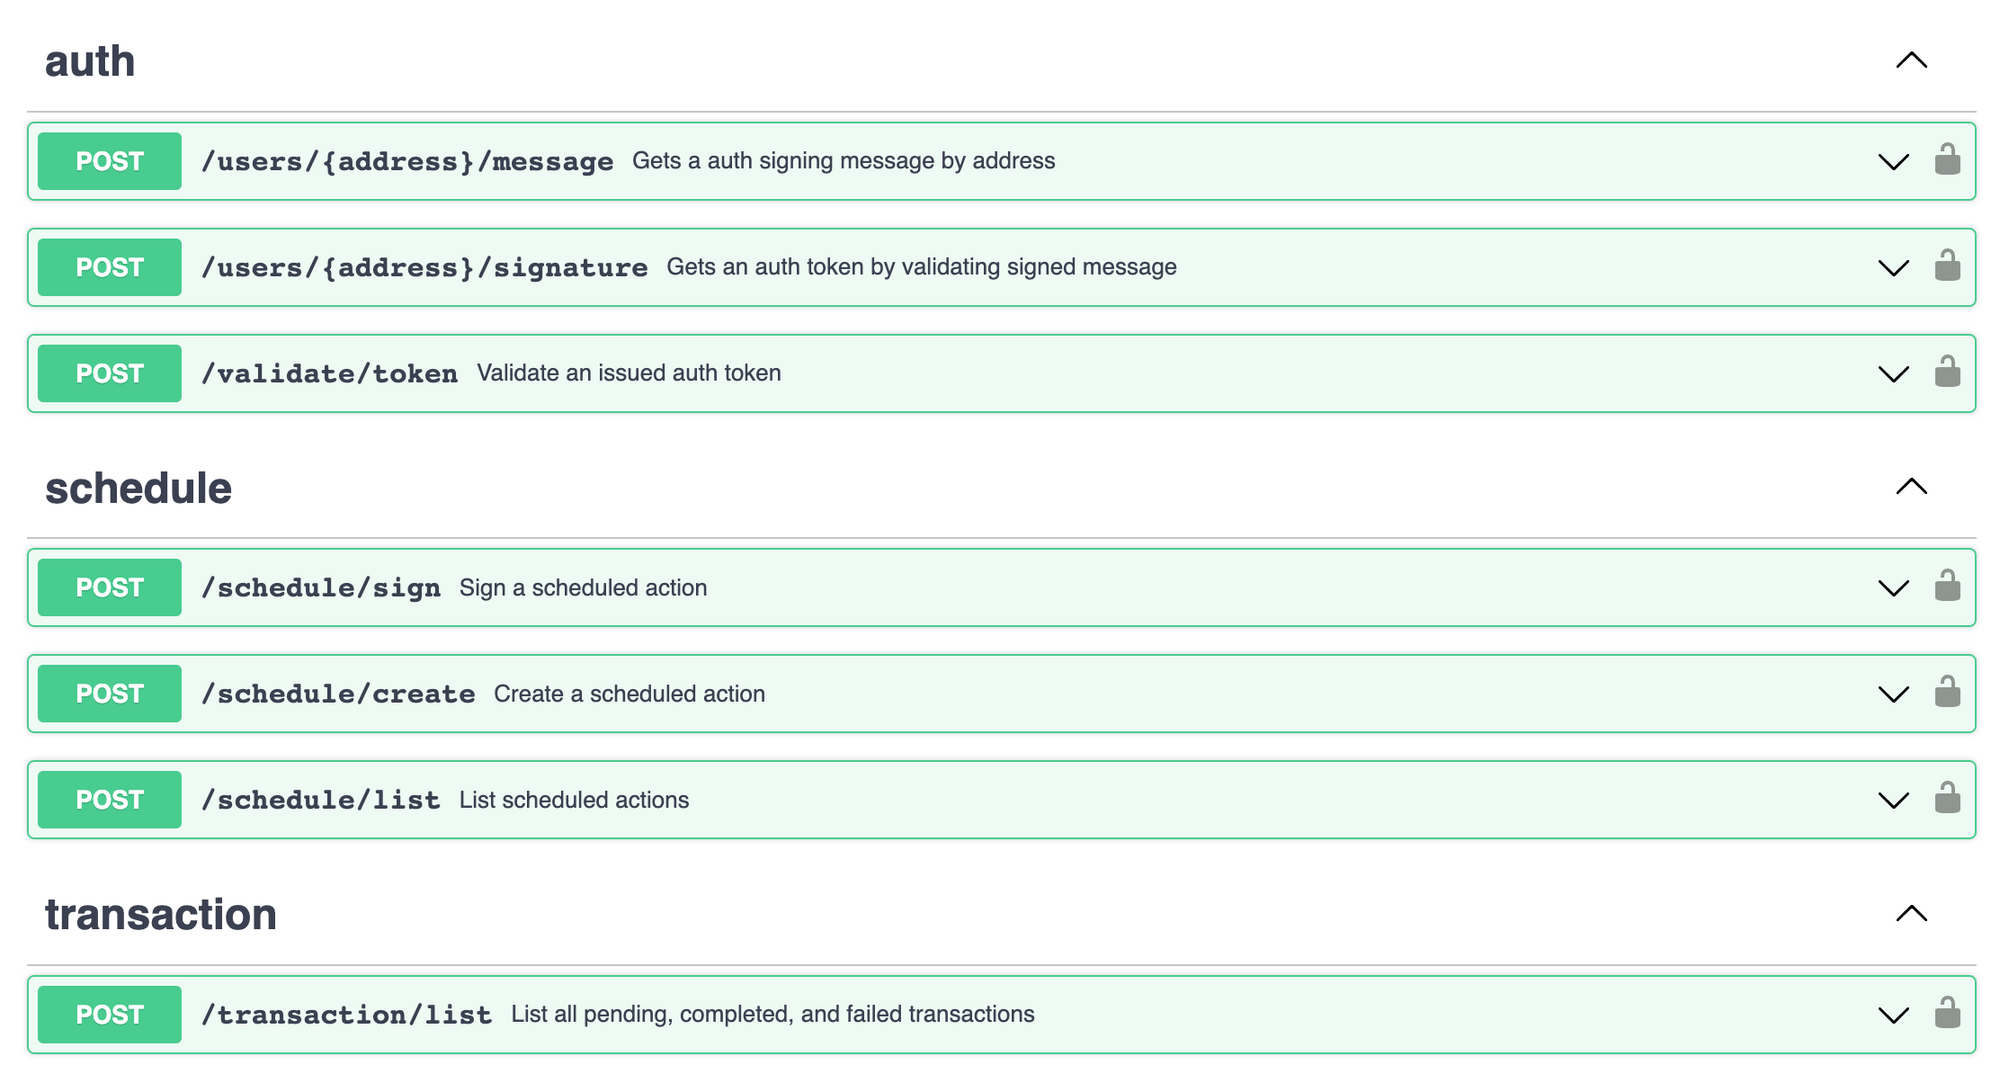The height and width of the screenshot is (1076, 2000).
Task: Open authorization lock for /schedule/create
Action: (1947, 691)
